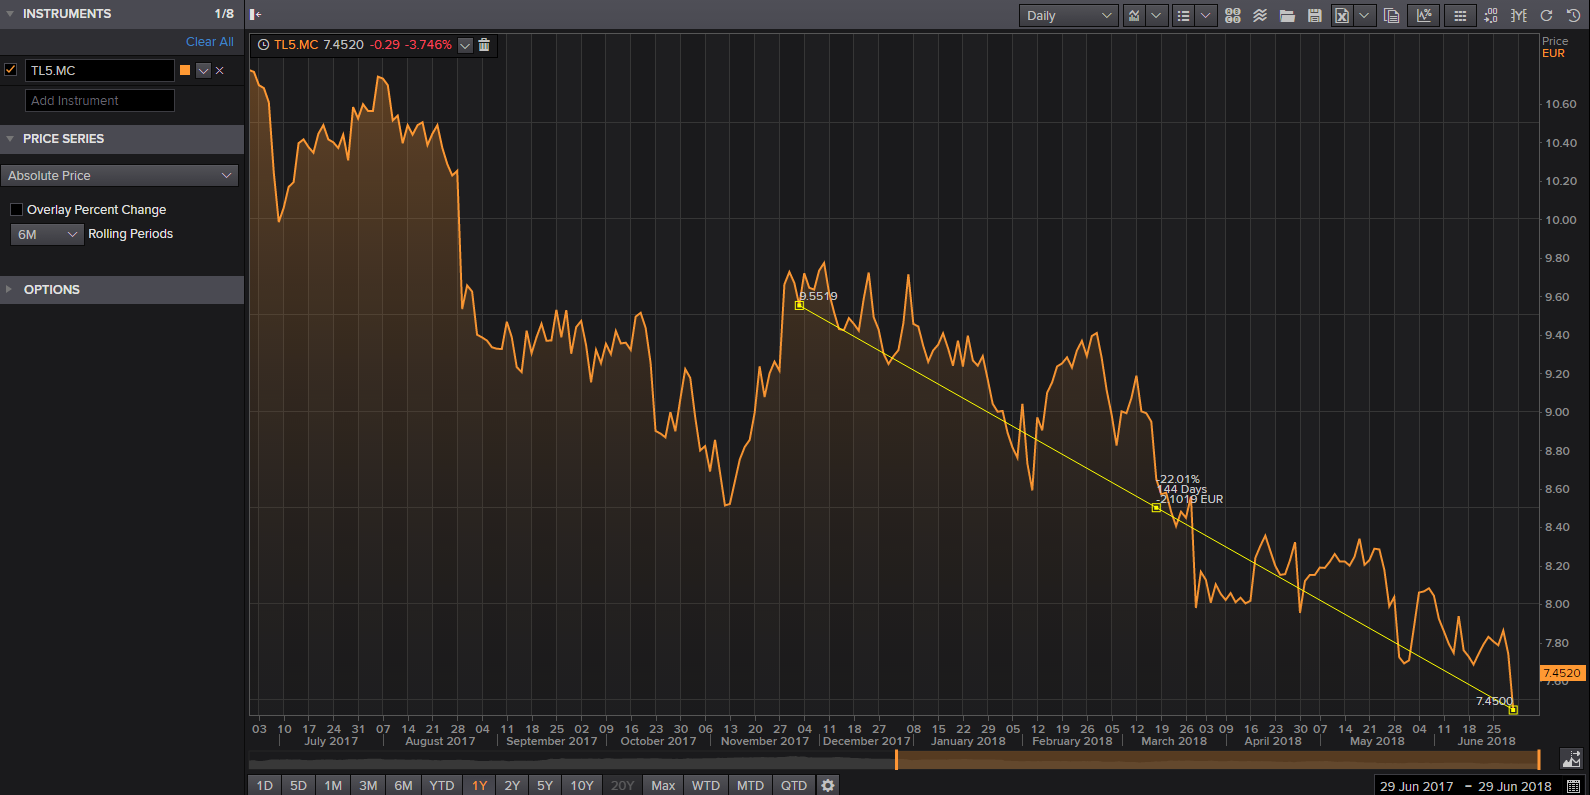Enable the Overlay Percent Change checkbox
The image size is (1590, 795).
tap(16, 209)
